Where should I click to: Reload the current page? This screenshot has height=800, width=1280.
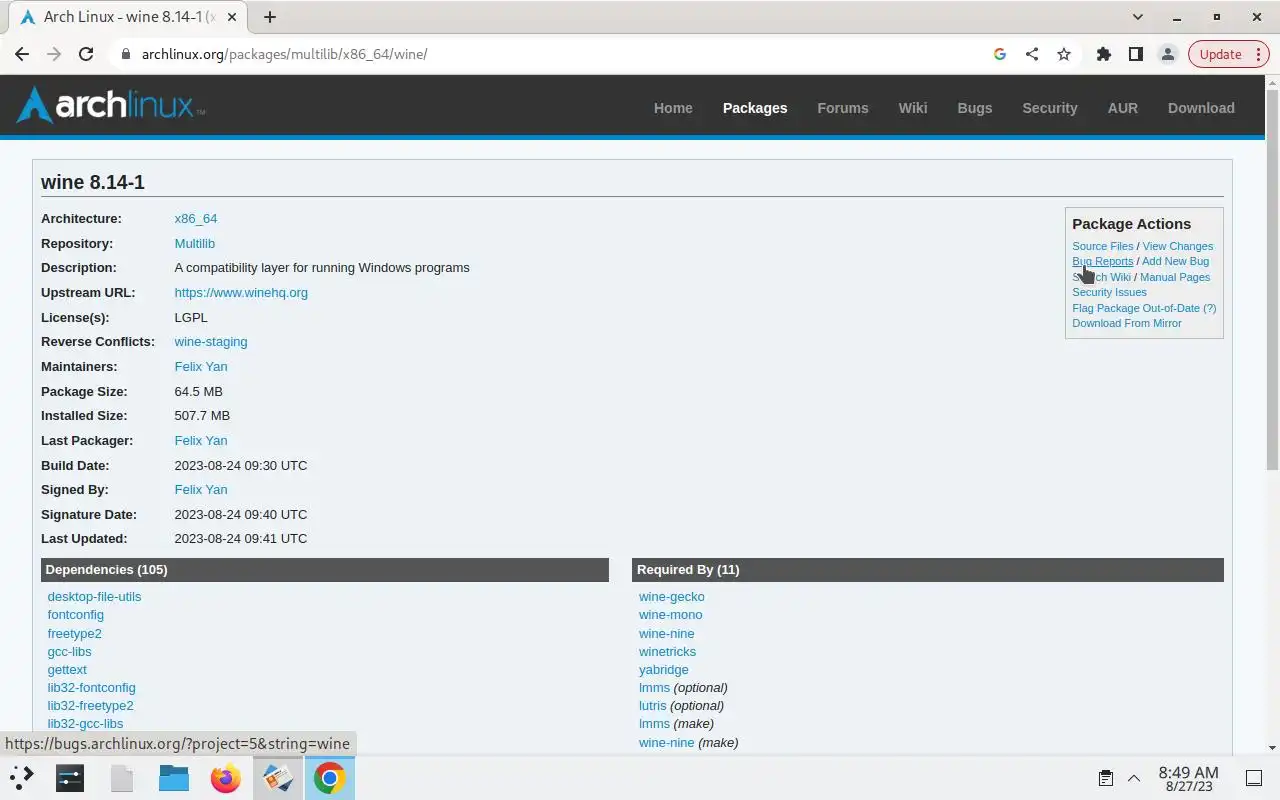tap(86, 54)
